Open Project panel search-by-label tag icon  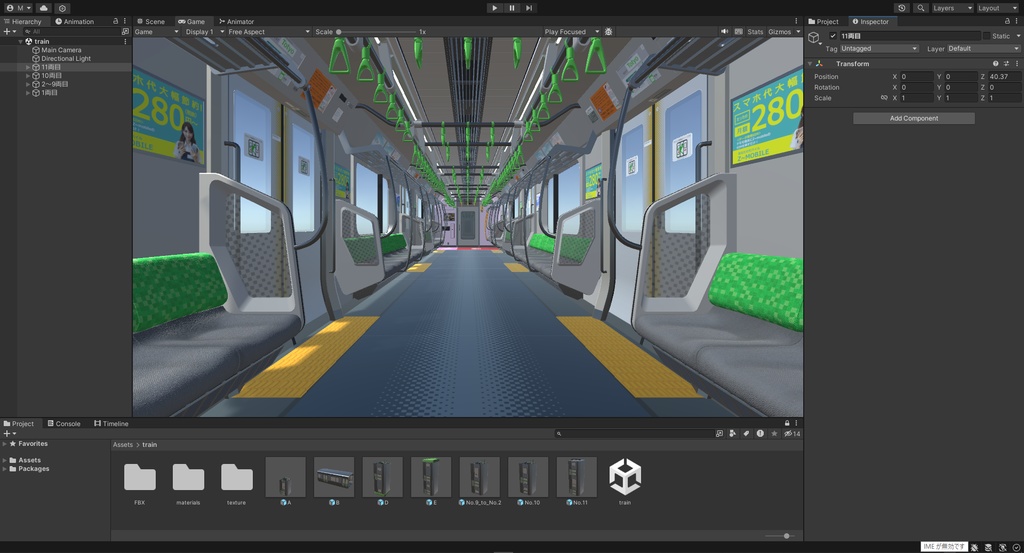coord(746,434)
